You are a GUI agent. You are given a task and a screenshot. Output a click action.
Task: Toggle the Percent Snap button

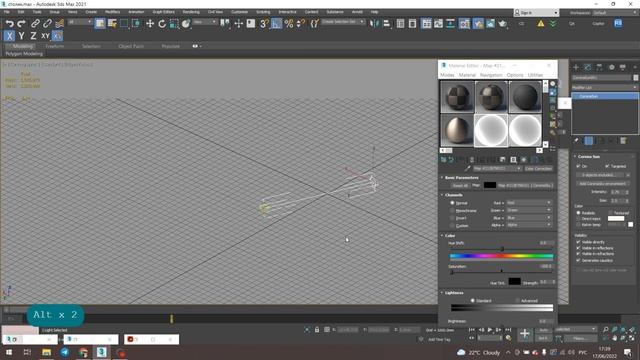[x=289, y=24]
